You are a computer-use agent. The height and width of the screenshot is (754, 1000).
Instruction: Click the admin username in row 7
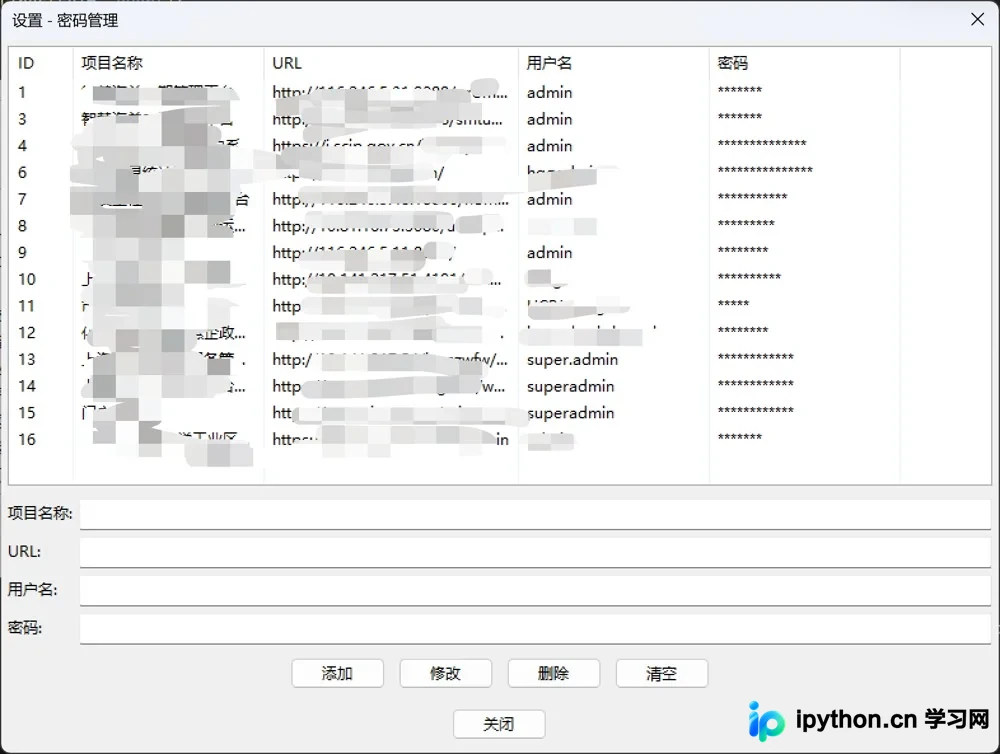(549, 200)
